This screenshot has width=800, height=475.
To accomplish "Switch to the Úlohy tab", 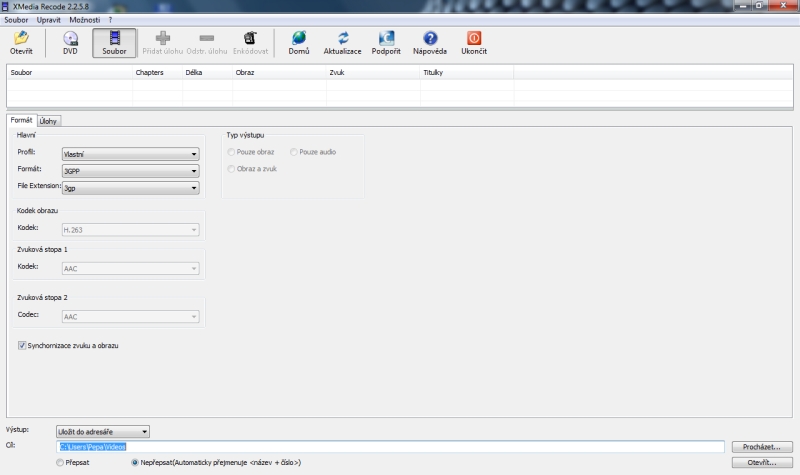I will click(48, 121).
